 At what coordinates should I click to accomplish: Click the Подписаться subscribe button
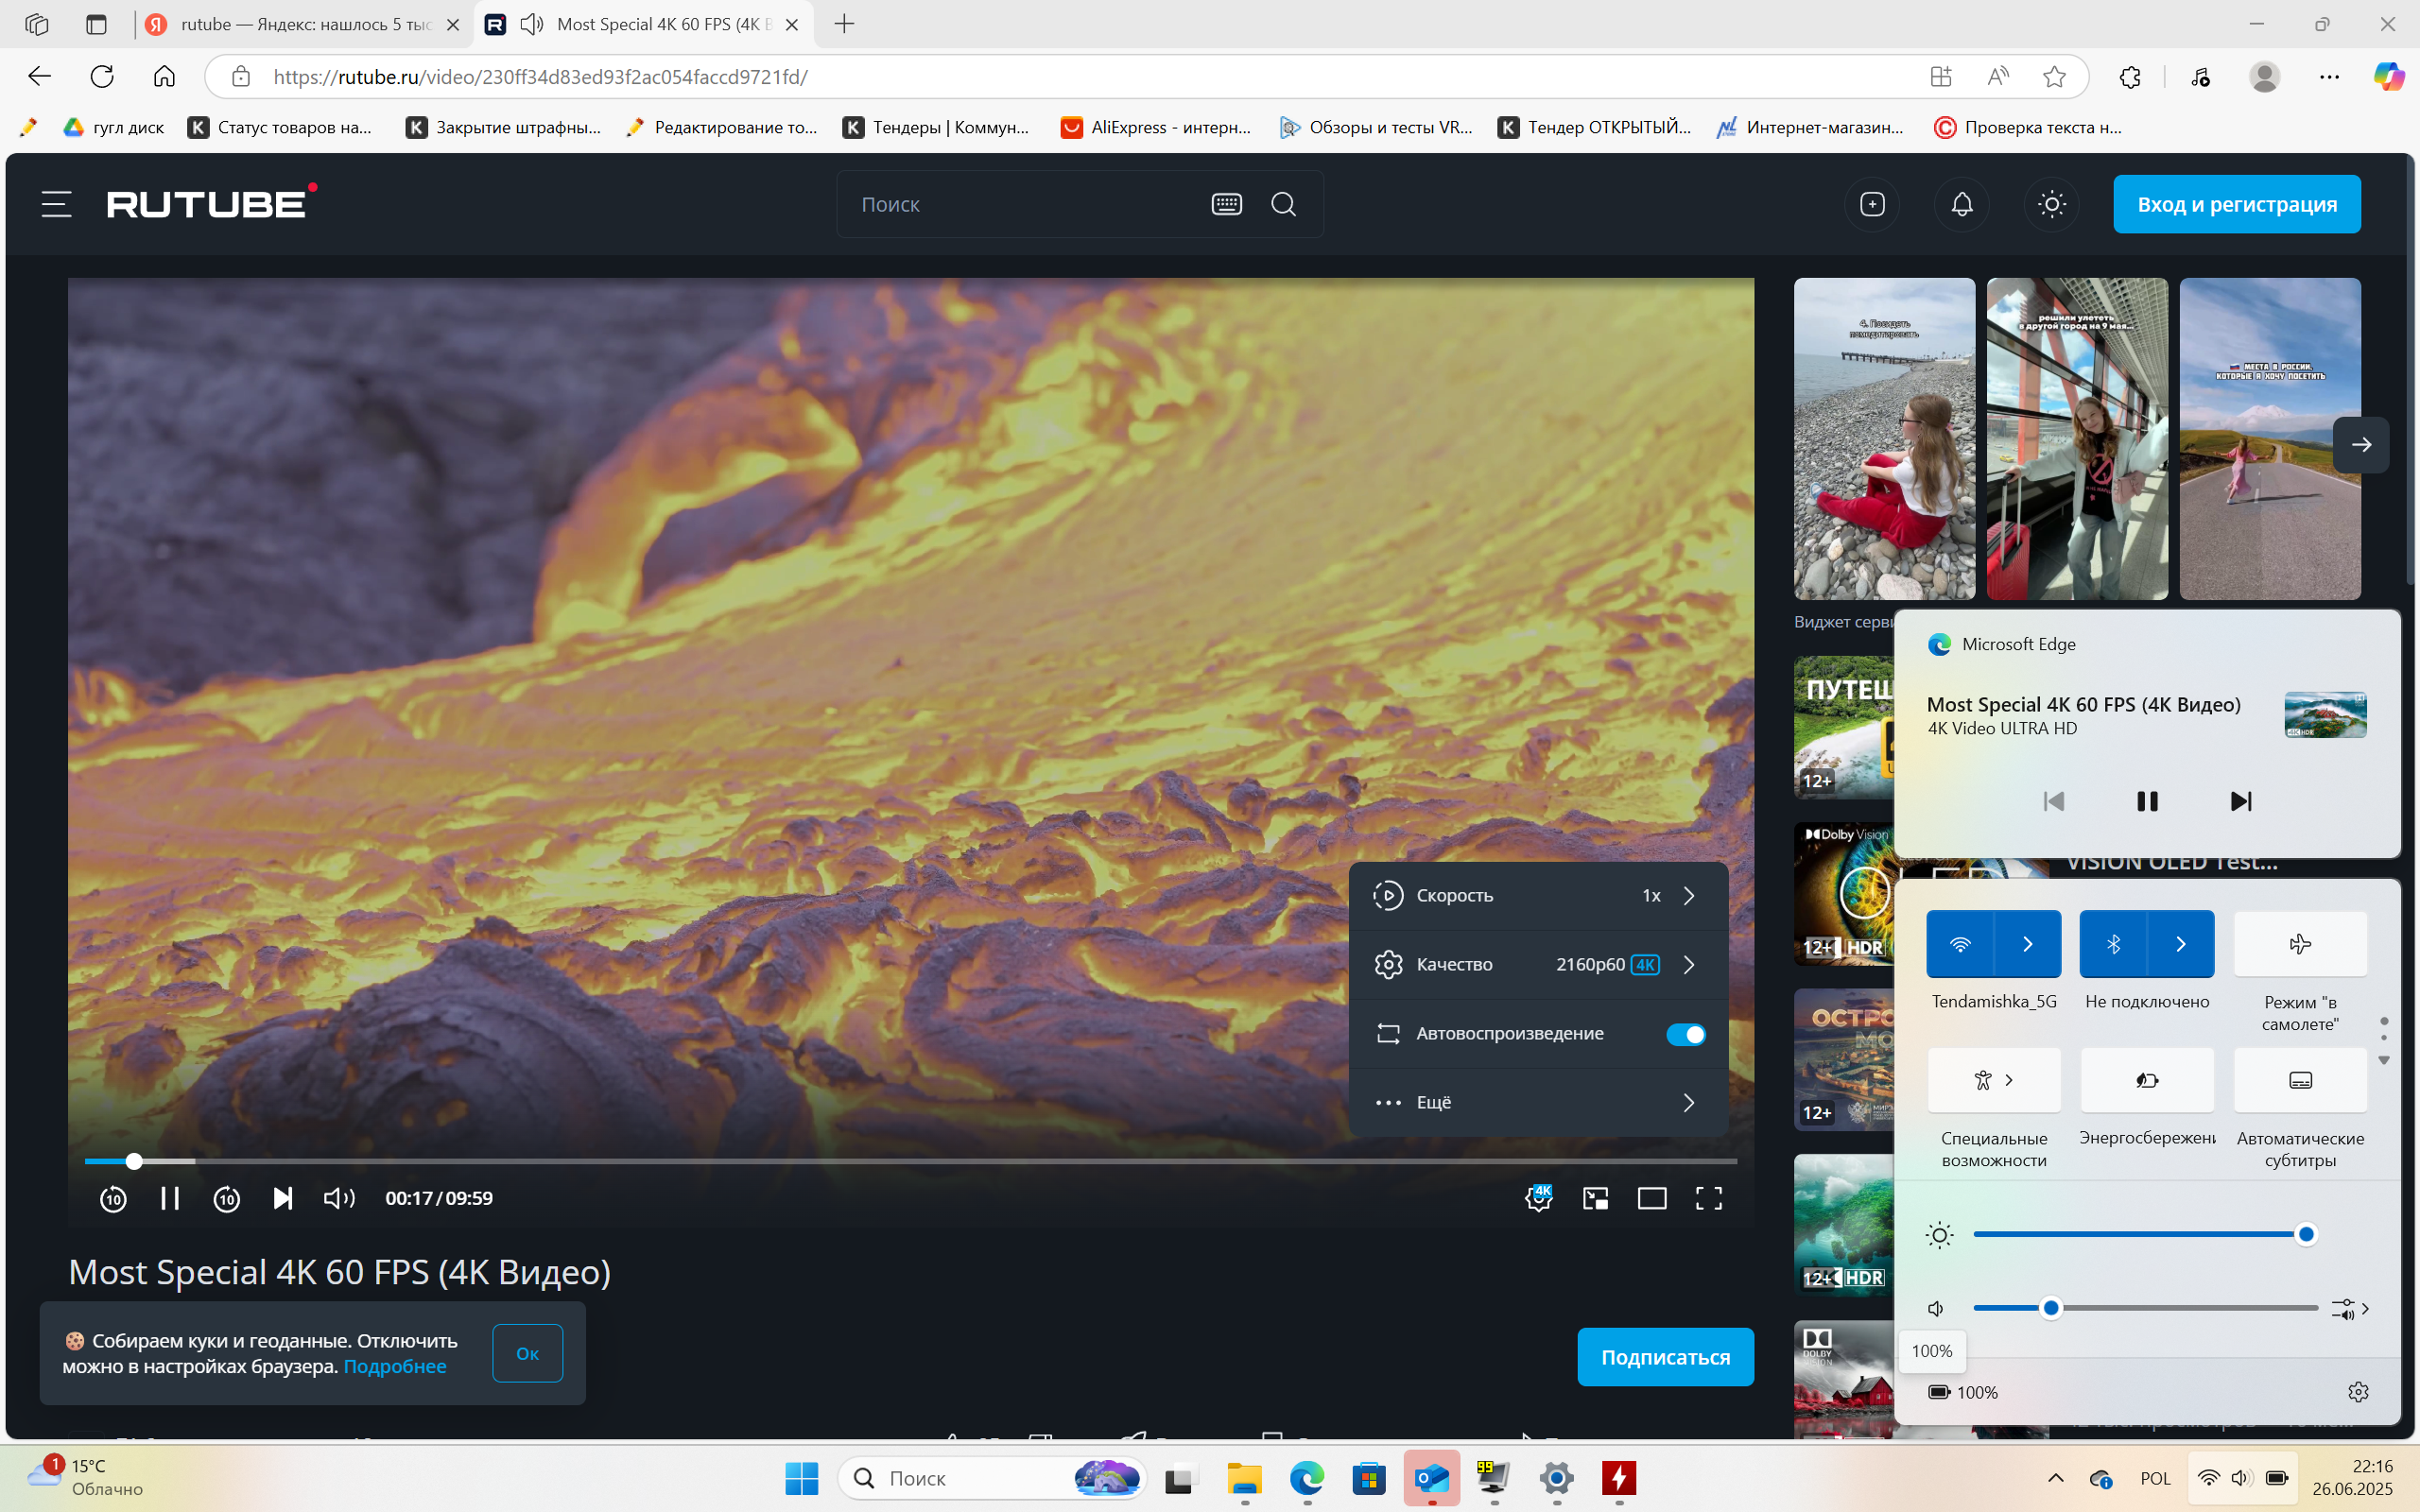1665,1357
